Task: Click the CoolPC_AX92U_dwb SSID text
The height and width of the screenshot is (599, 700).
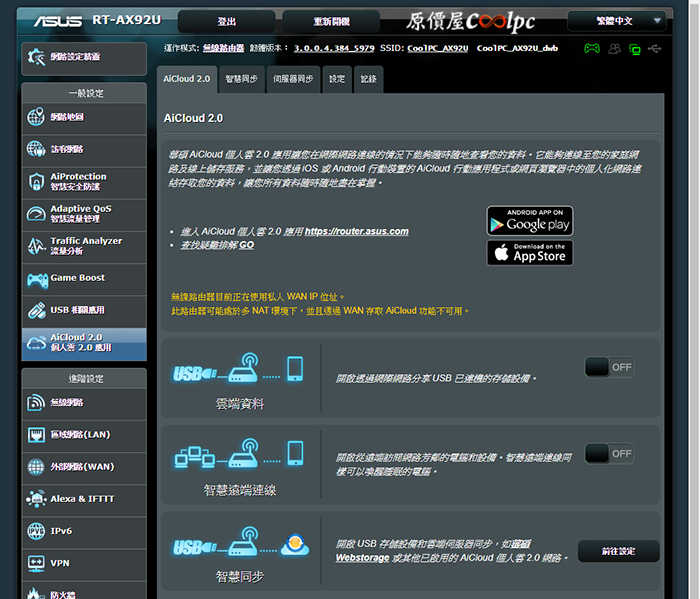Action: pyautogui.click(x=517, y=48)
